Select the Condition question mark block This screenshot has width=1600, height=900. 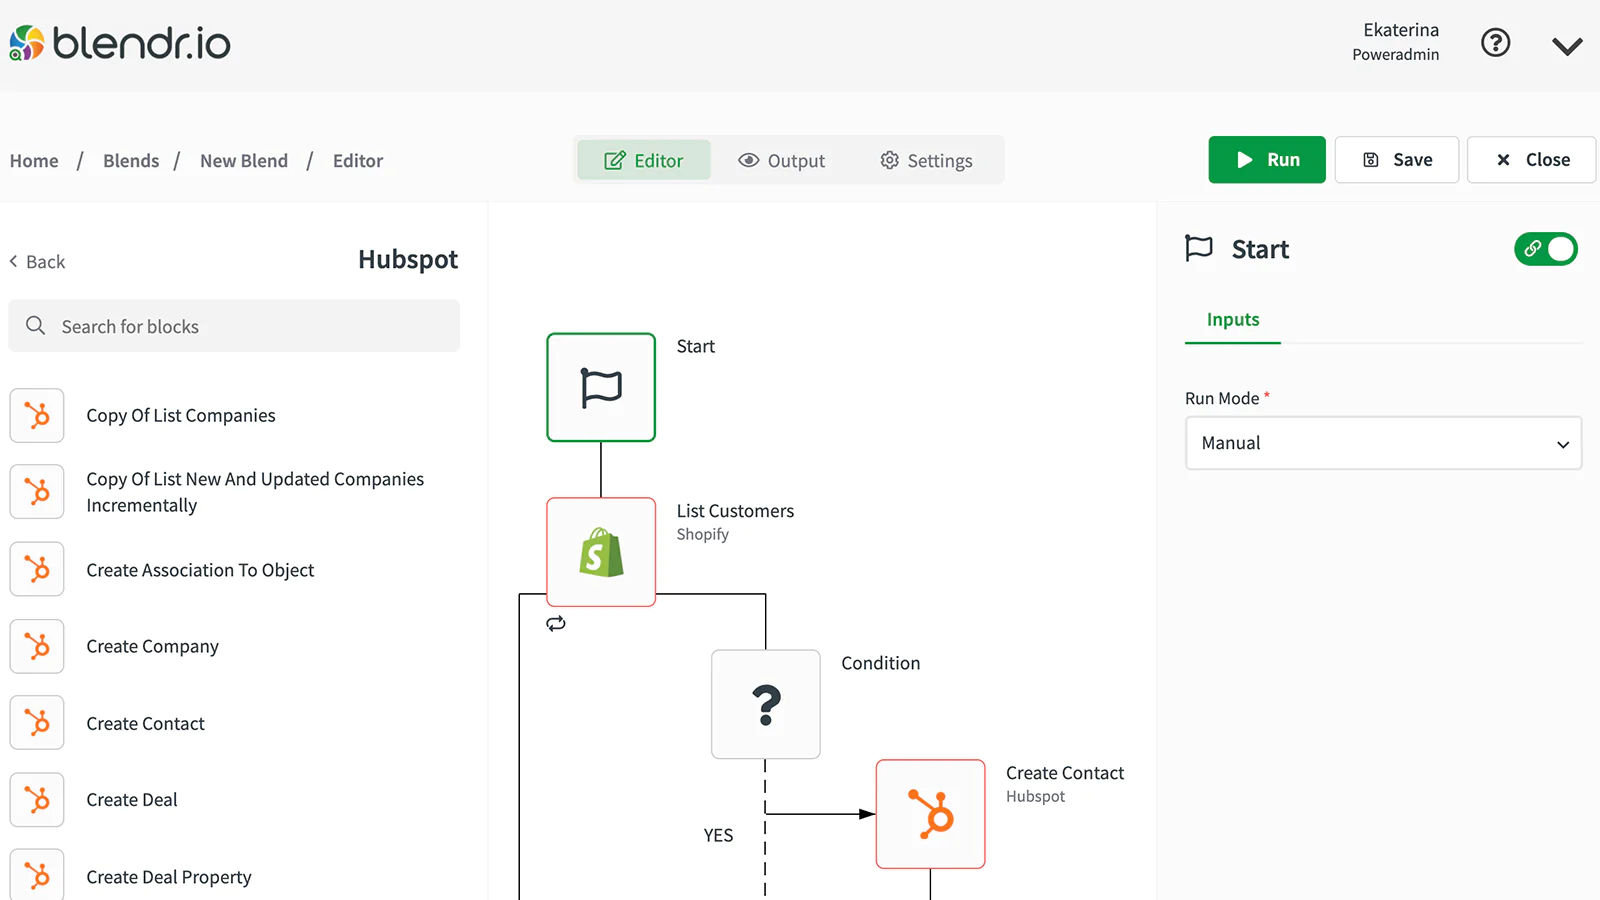click(766, 704)
